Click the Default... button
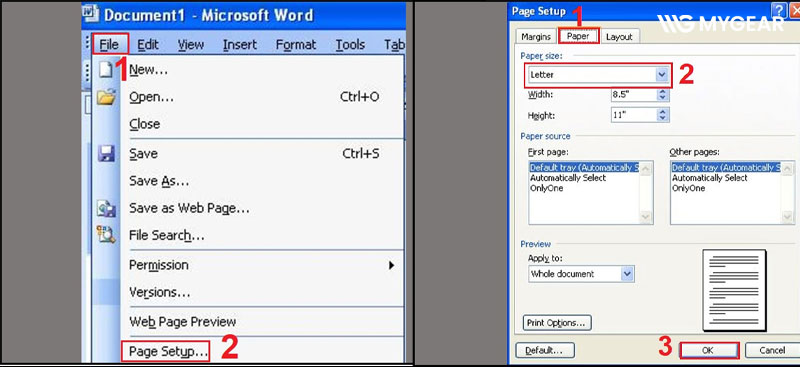This screenshot has width=800, height=367. pyautogui.click(x=545, y=351)
